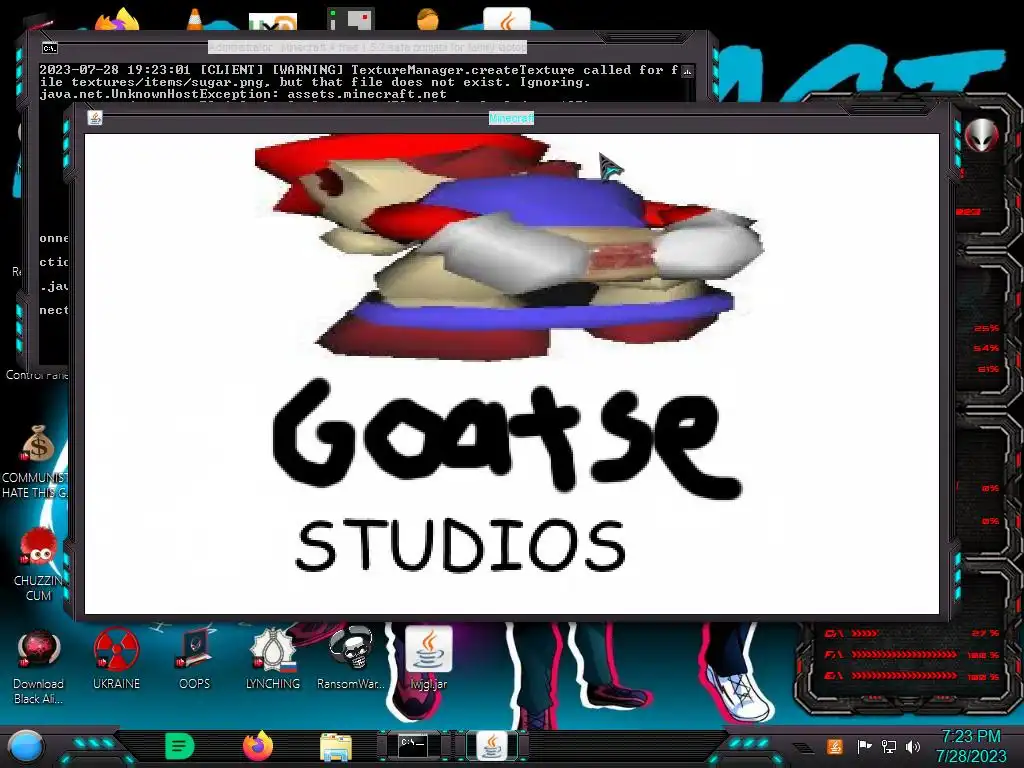Click the 54% gadget reading
The height and width of the screenshot is (768, 1024).
[x=986, y=348]
